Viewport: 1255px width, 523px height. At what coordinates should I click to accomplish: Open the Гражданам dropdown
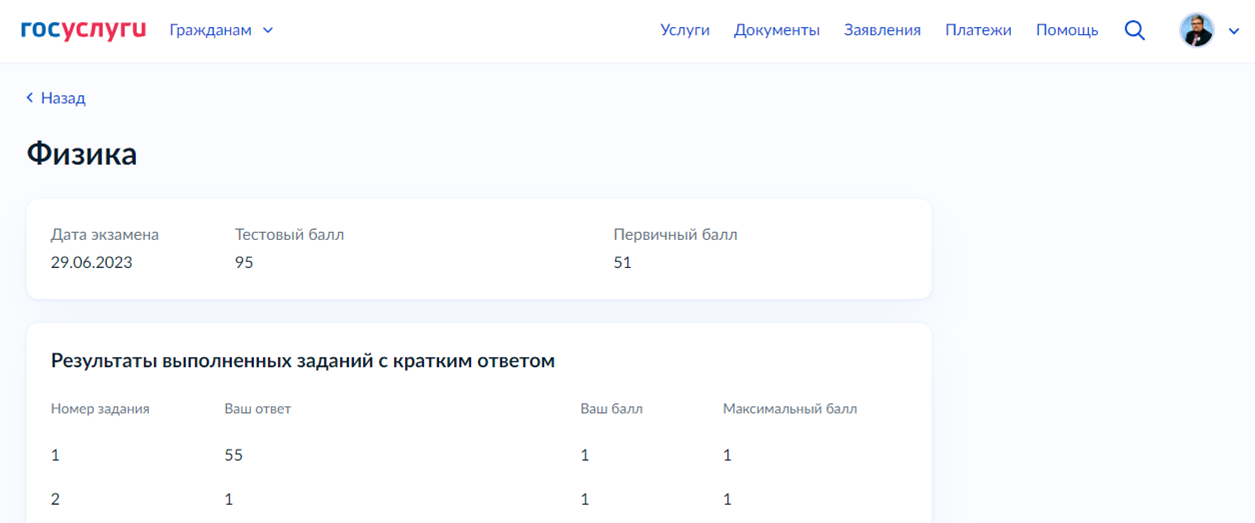(221, 30)
